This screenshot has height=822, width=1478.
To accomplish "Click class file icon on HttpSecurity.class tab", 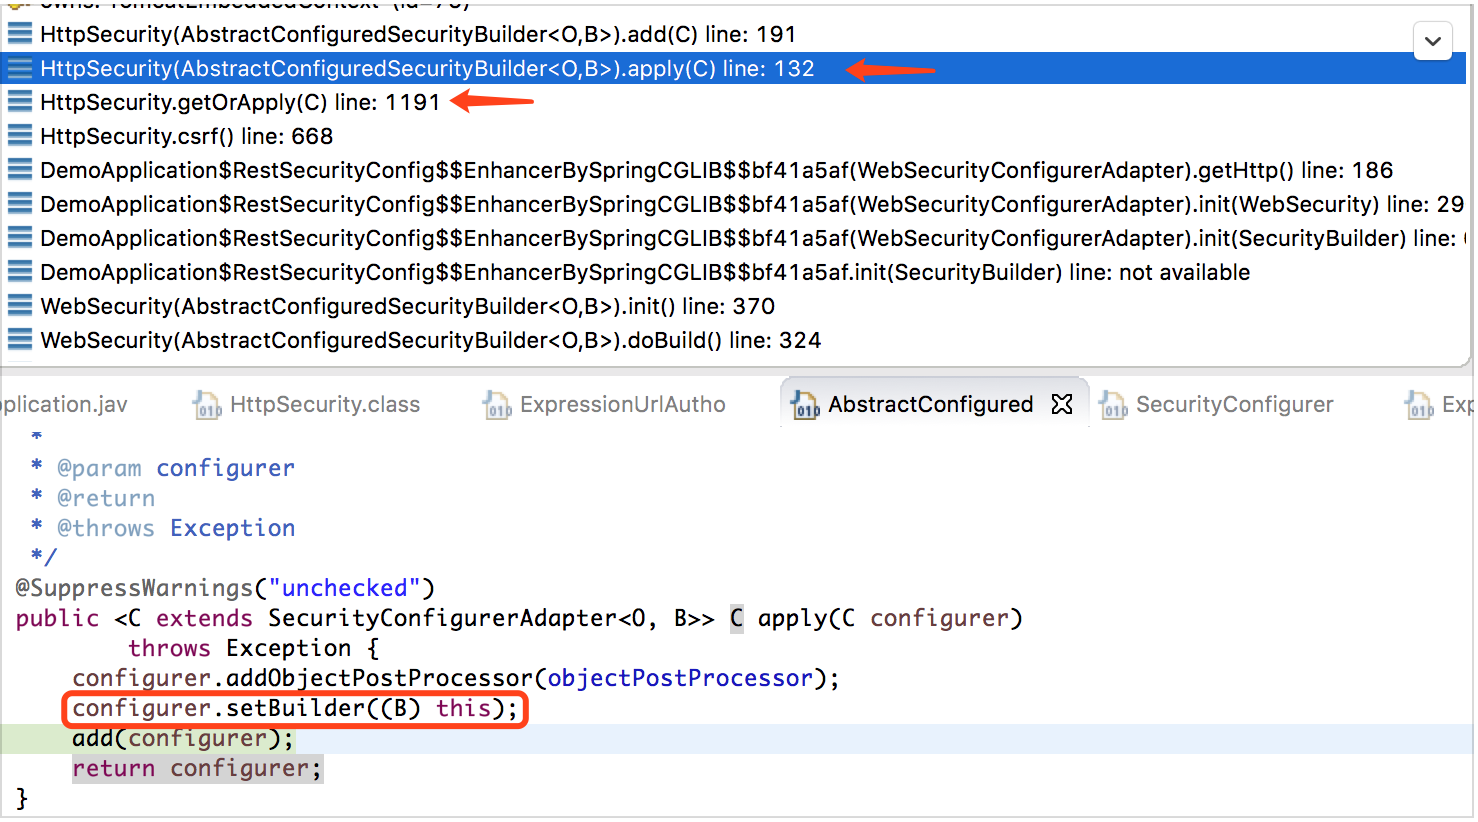I will tap(207, 405).
